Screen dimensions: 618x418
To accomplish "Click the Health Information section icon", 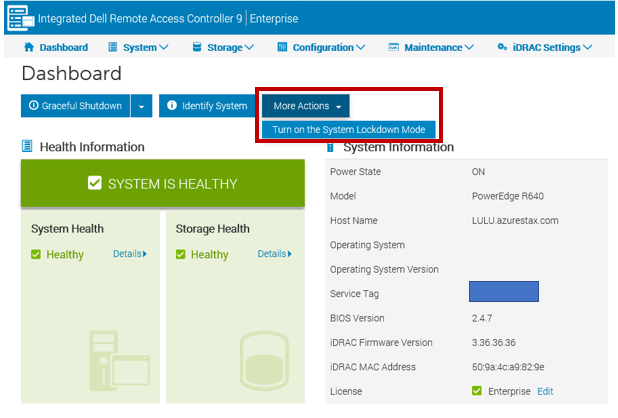I will [27, 147].
